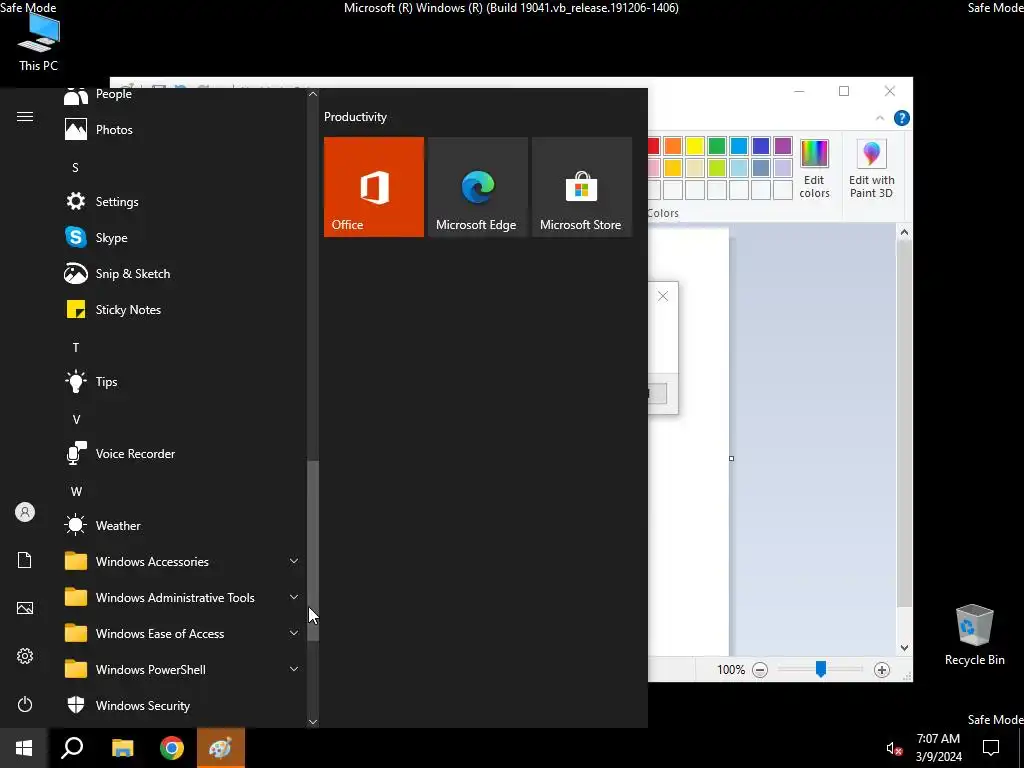Open the Action Center notifications icon

(x=991, y=748)
